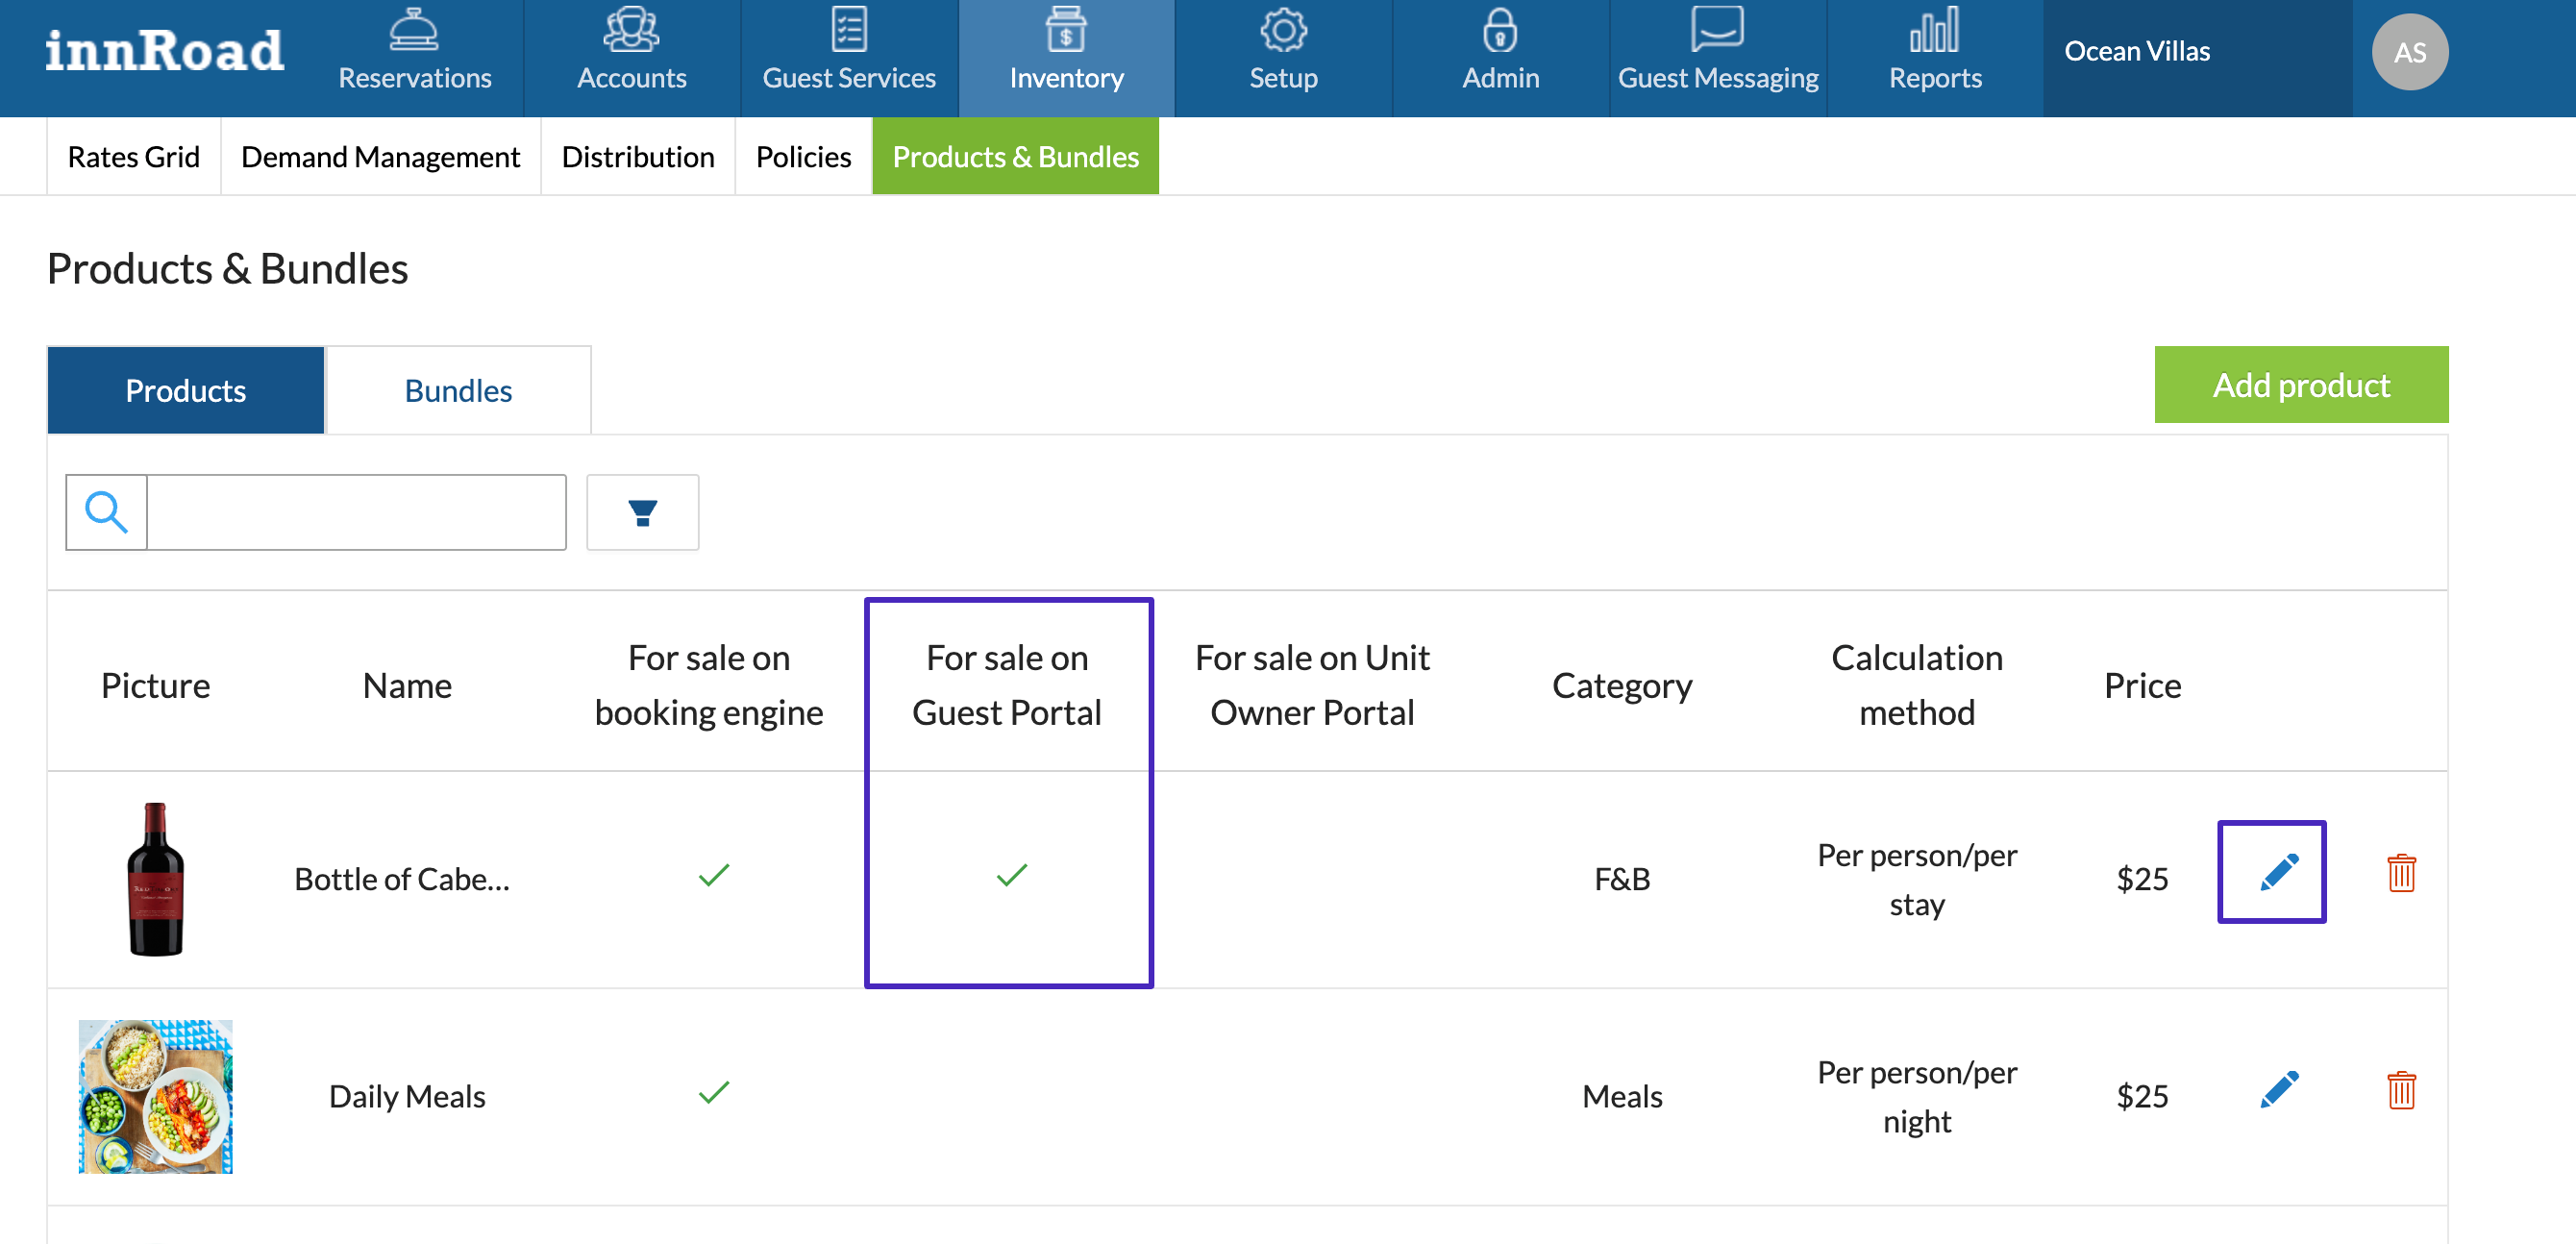Screen dimensions: 2576x1244
Task: Open Guest Messaging chat icon
Action: tap(1717, 30)
